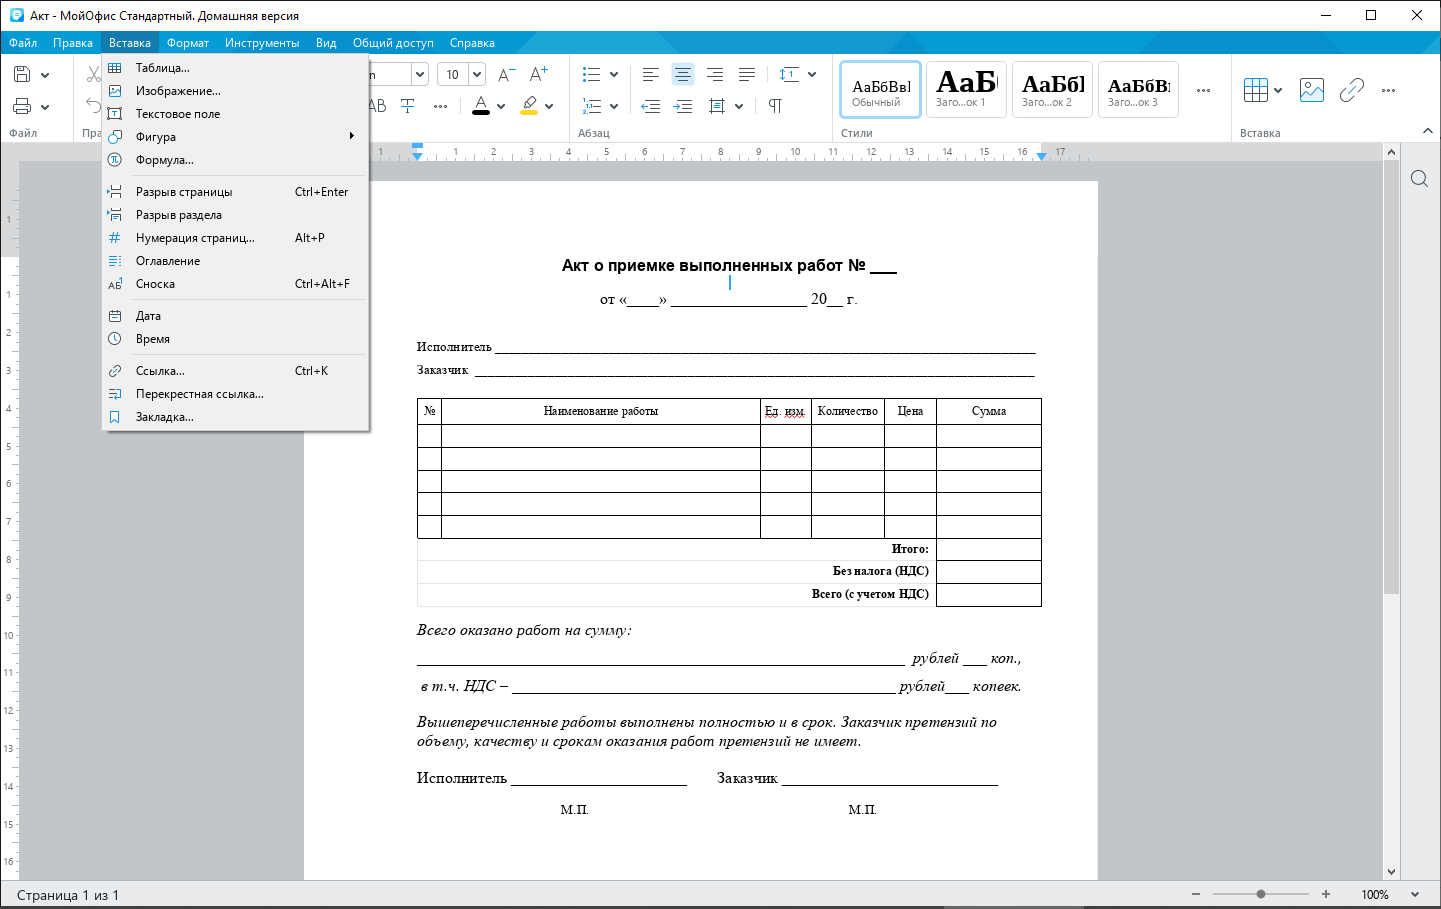The width and height of the screenshot is (1441, 909).
Task: Choose Формула... menu entry
Action: point(236,160)
